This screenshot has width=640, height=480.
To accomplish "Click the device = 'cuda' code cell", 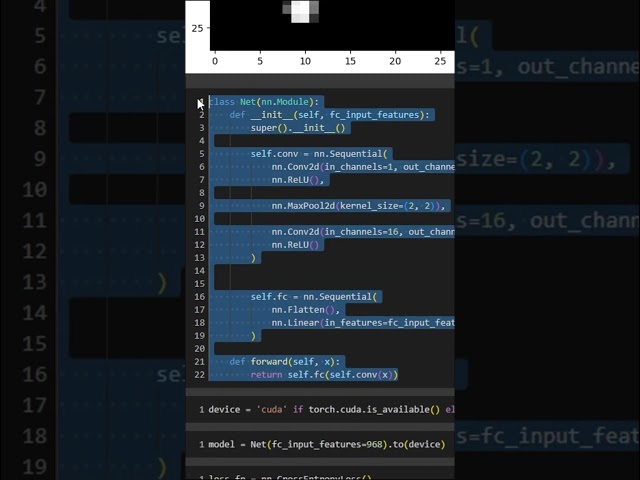I will 320,409.
